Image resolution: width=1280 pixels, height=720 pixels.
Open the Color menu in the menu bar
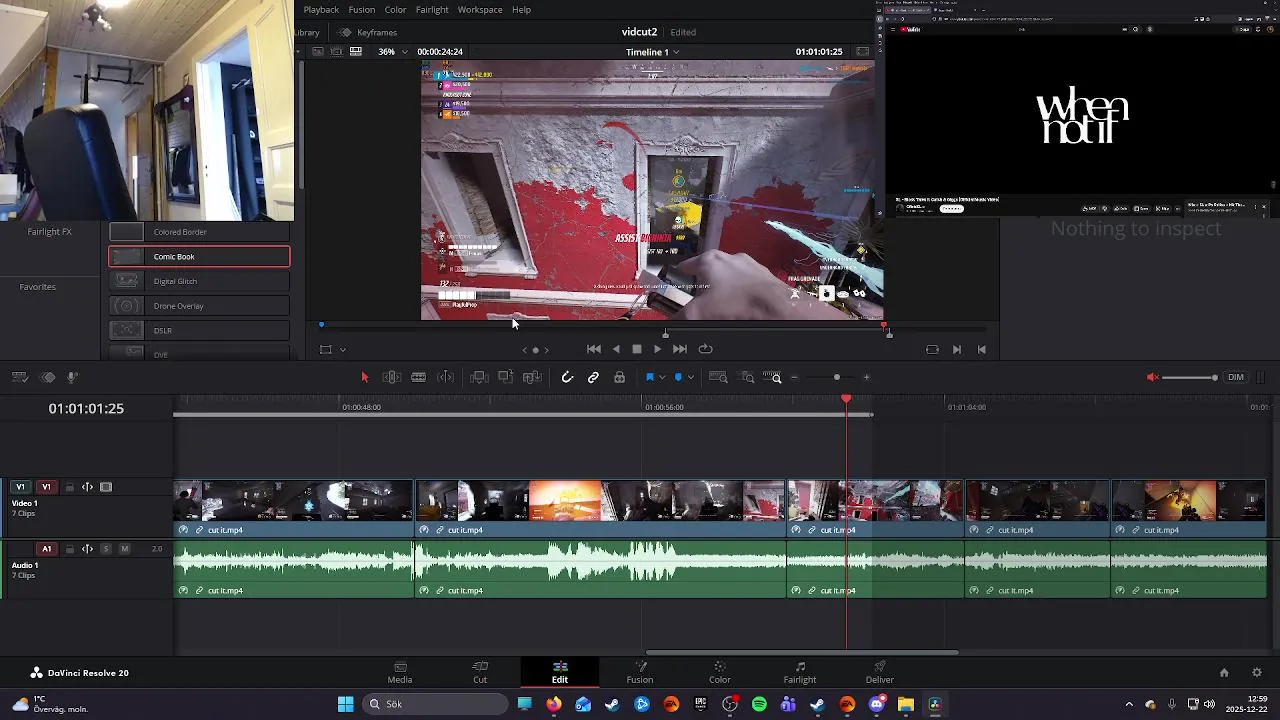click(396, 10)
